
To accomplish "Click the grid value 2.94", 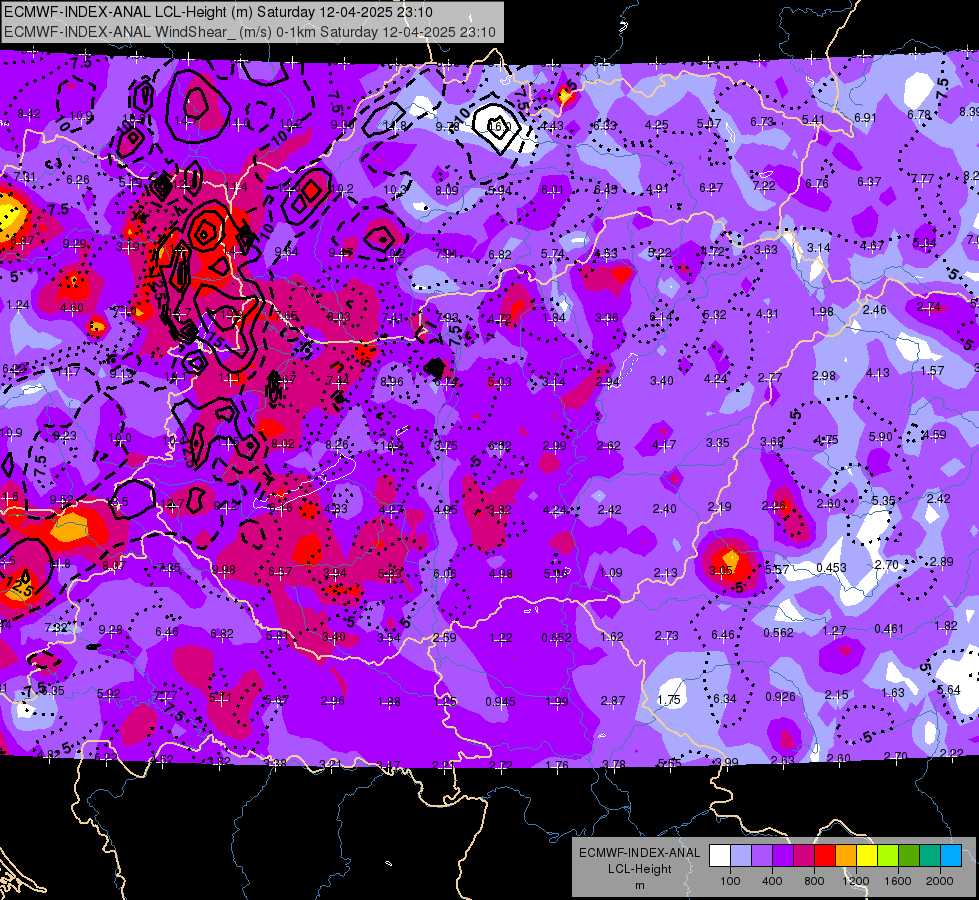I will coord(608,382).
